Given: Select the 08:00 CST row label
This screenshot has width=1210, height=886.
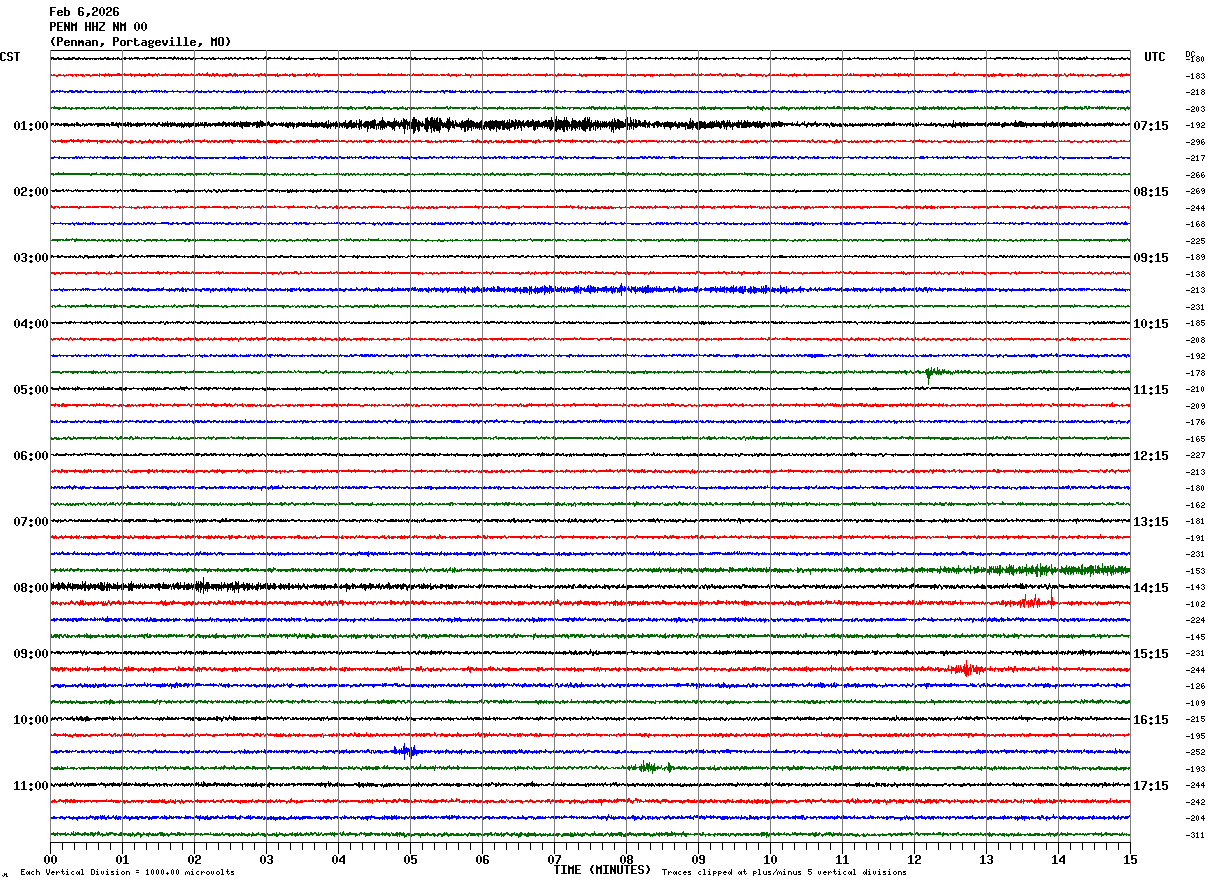Looking at the screenshot, I should pyautogui.click(x=31, y=588).
